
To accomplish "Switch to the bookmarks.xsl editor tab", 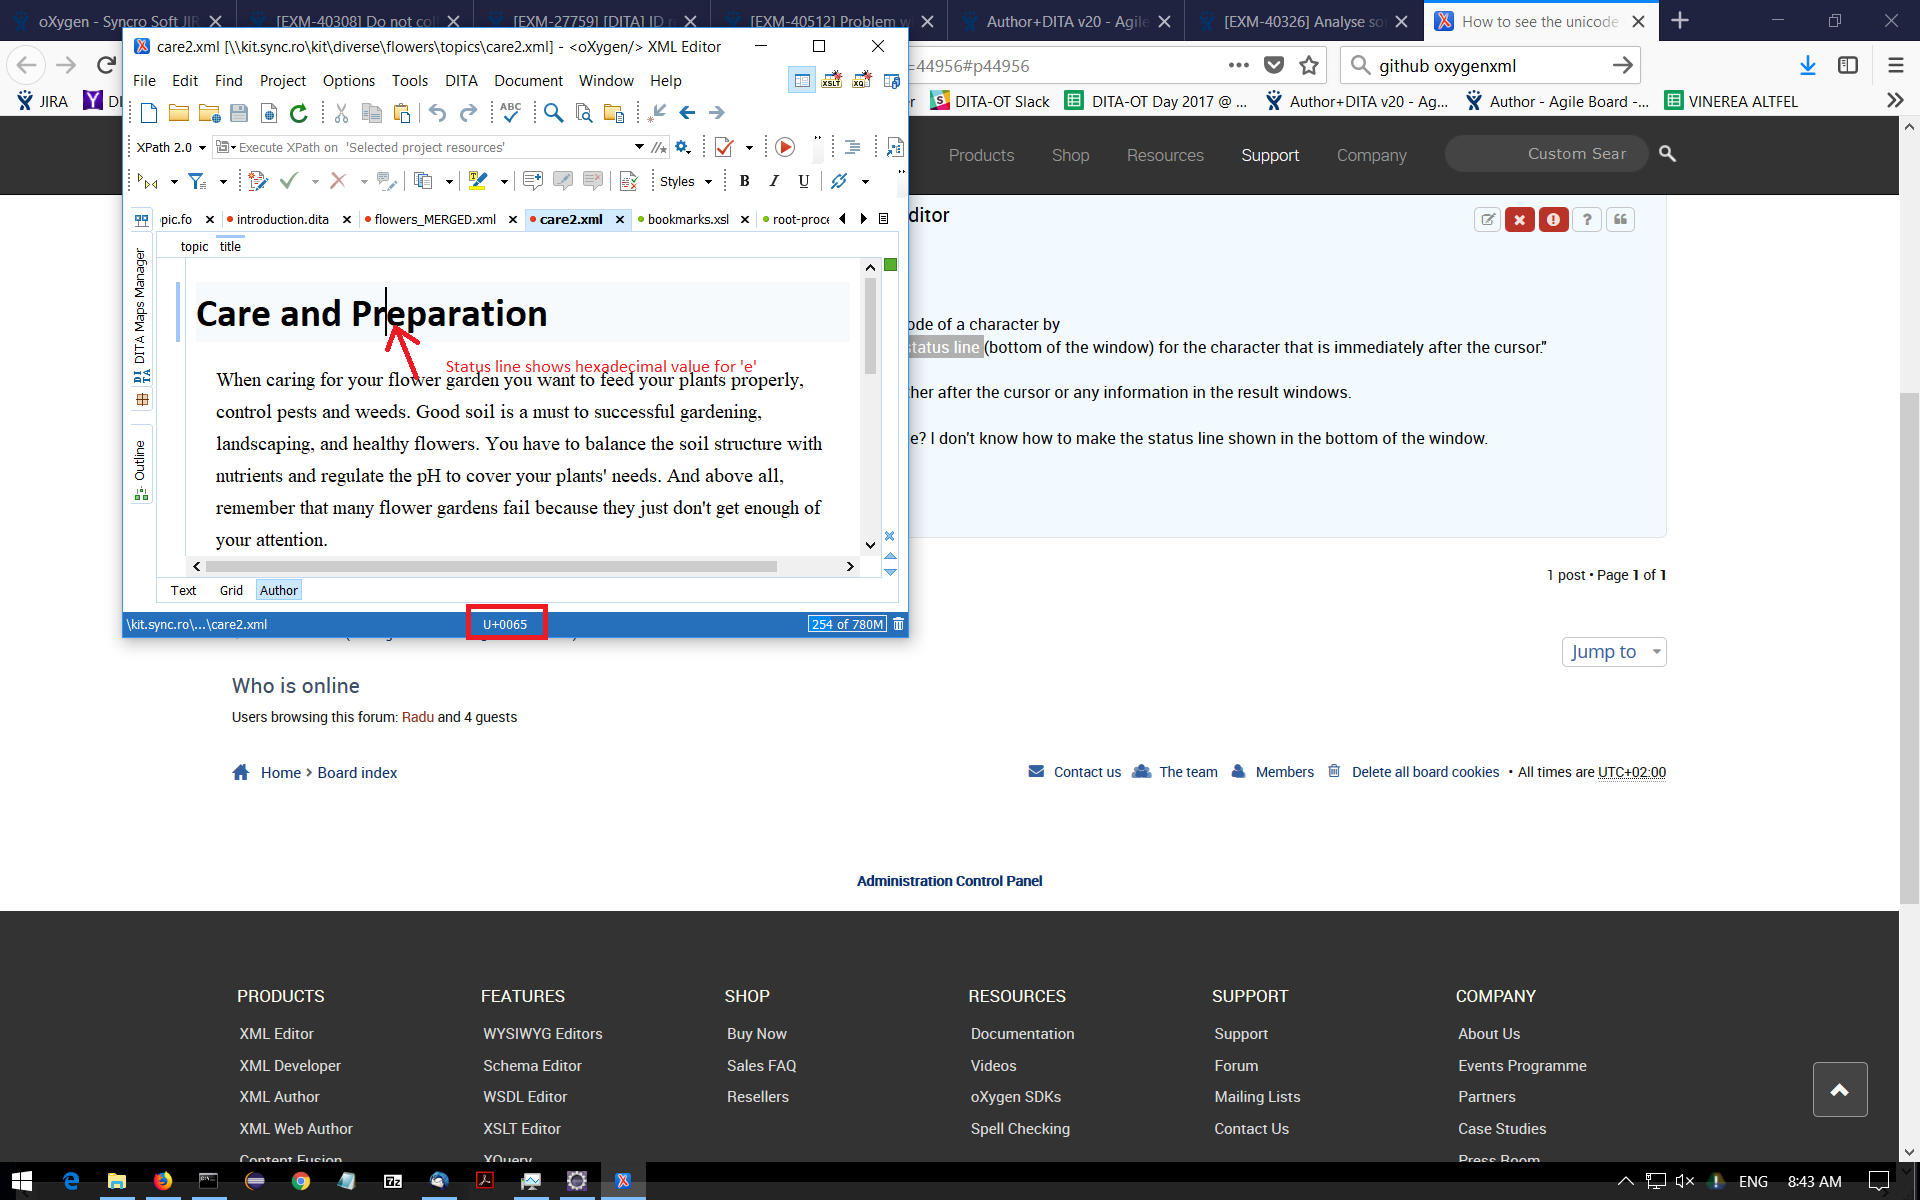I will point(688,219).
